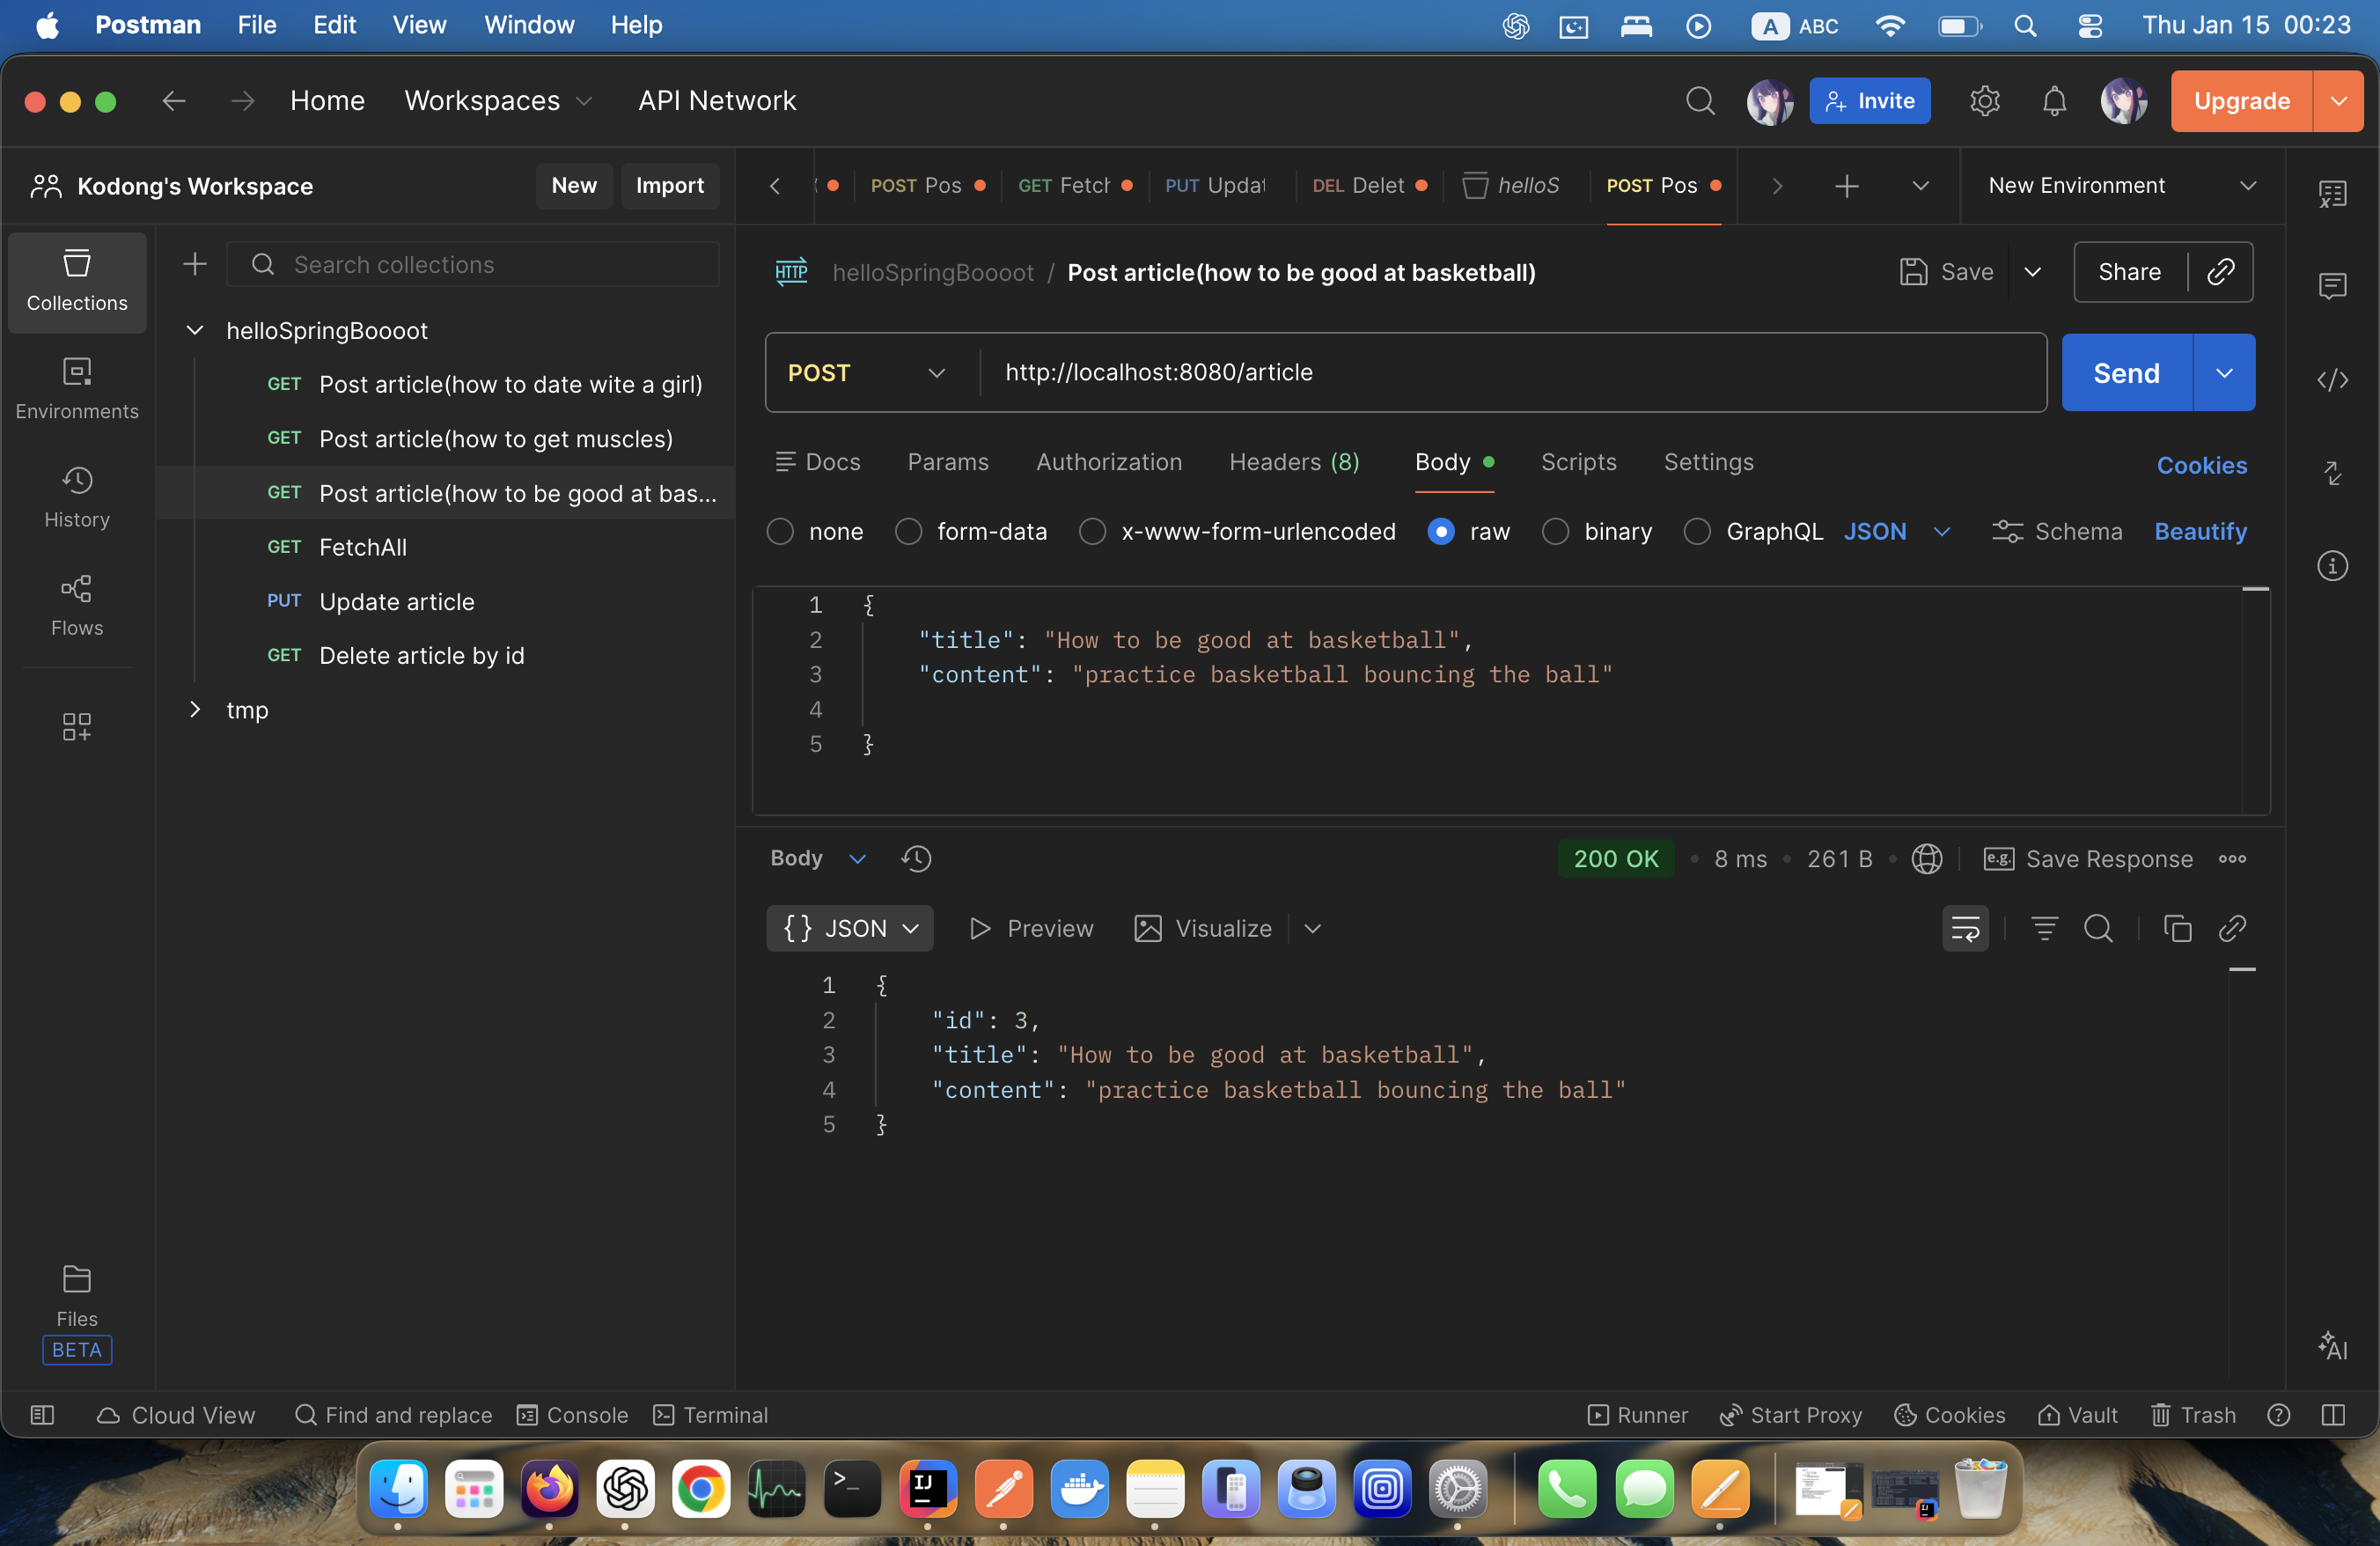Click the settings gear in header
Image resolution: width=2380 pixels, height=1546 pixels.
coord(1984,101)
